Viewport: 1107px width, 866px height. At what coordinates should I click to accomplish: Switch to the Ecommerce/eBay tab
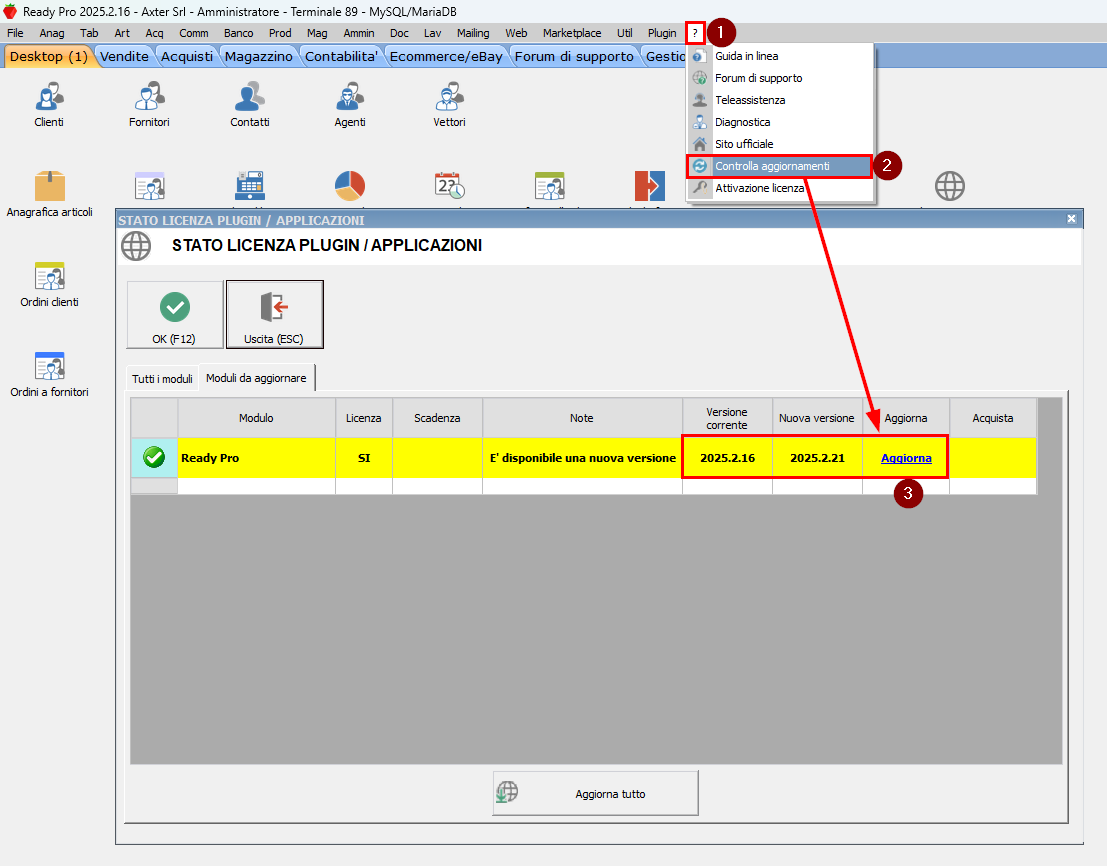coord(446,56)
